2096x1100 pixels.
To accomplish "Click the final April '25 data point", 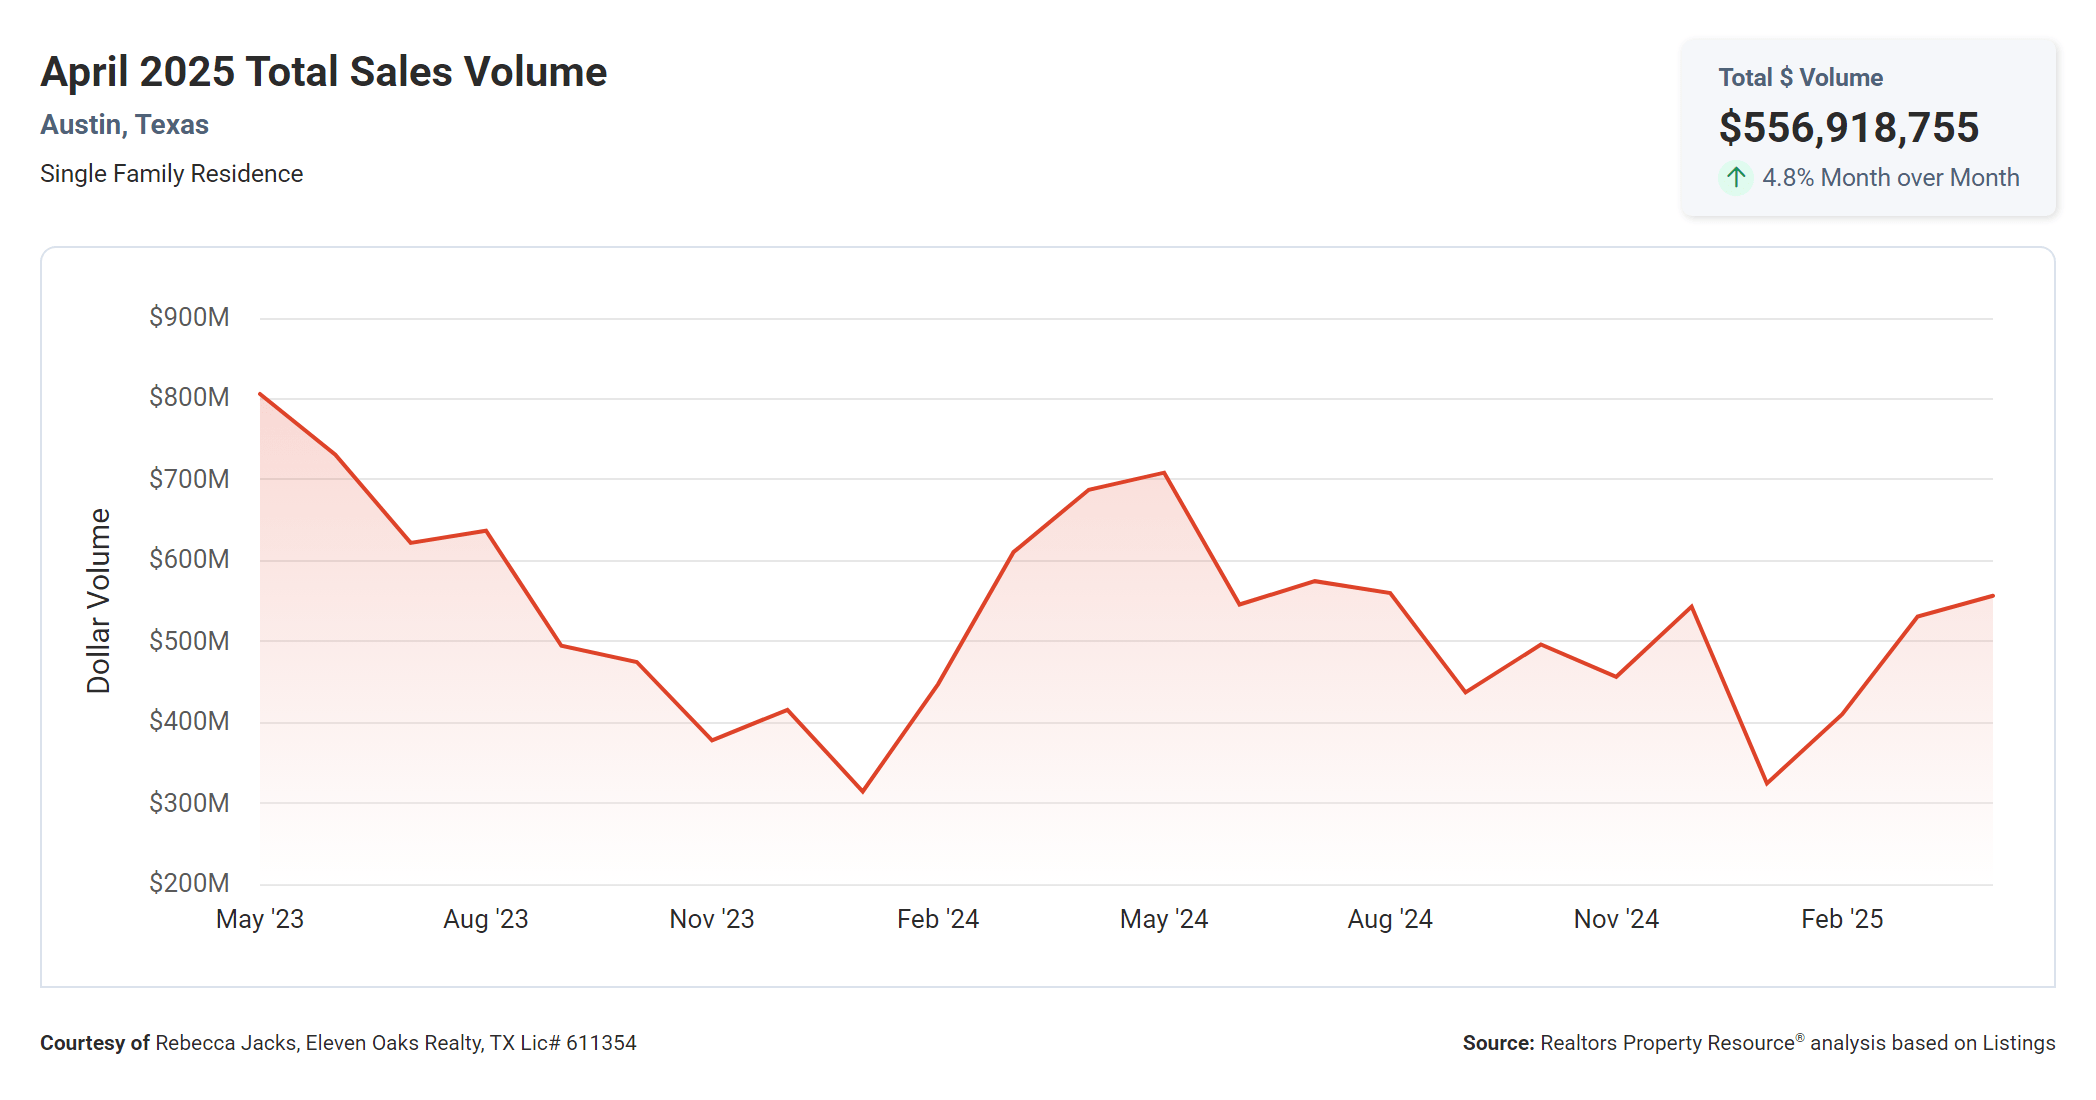I will tap(1992, 596).
